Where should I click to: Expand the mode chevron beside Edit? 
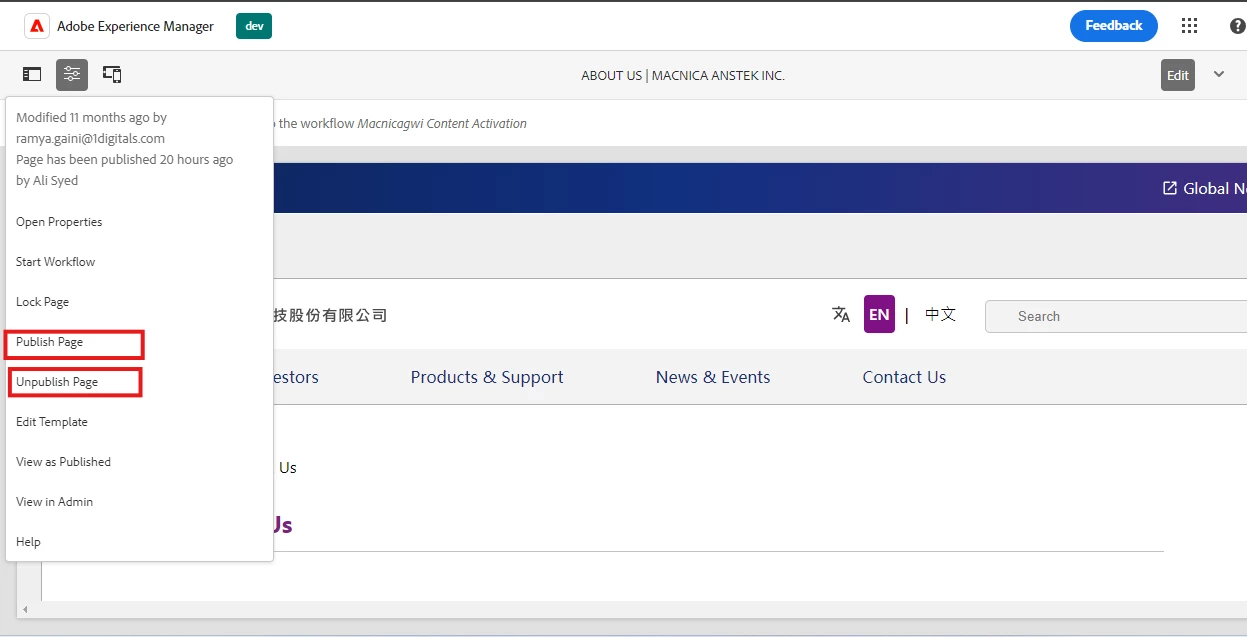1219,74
